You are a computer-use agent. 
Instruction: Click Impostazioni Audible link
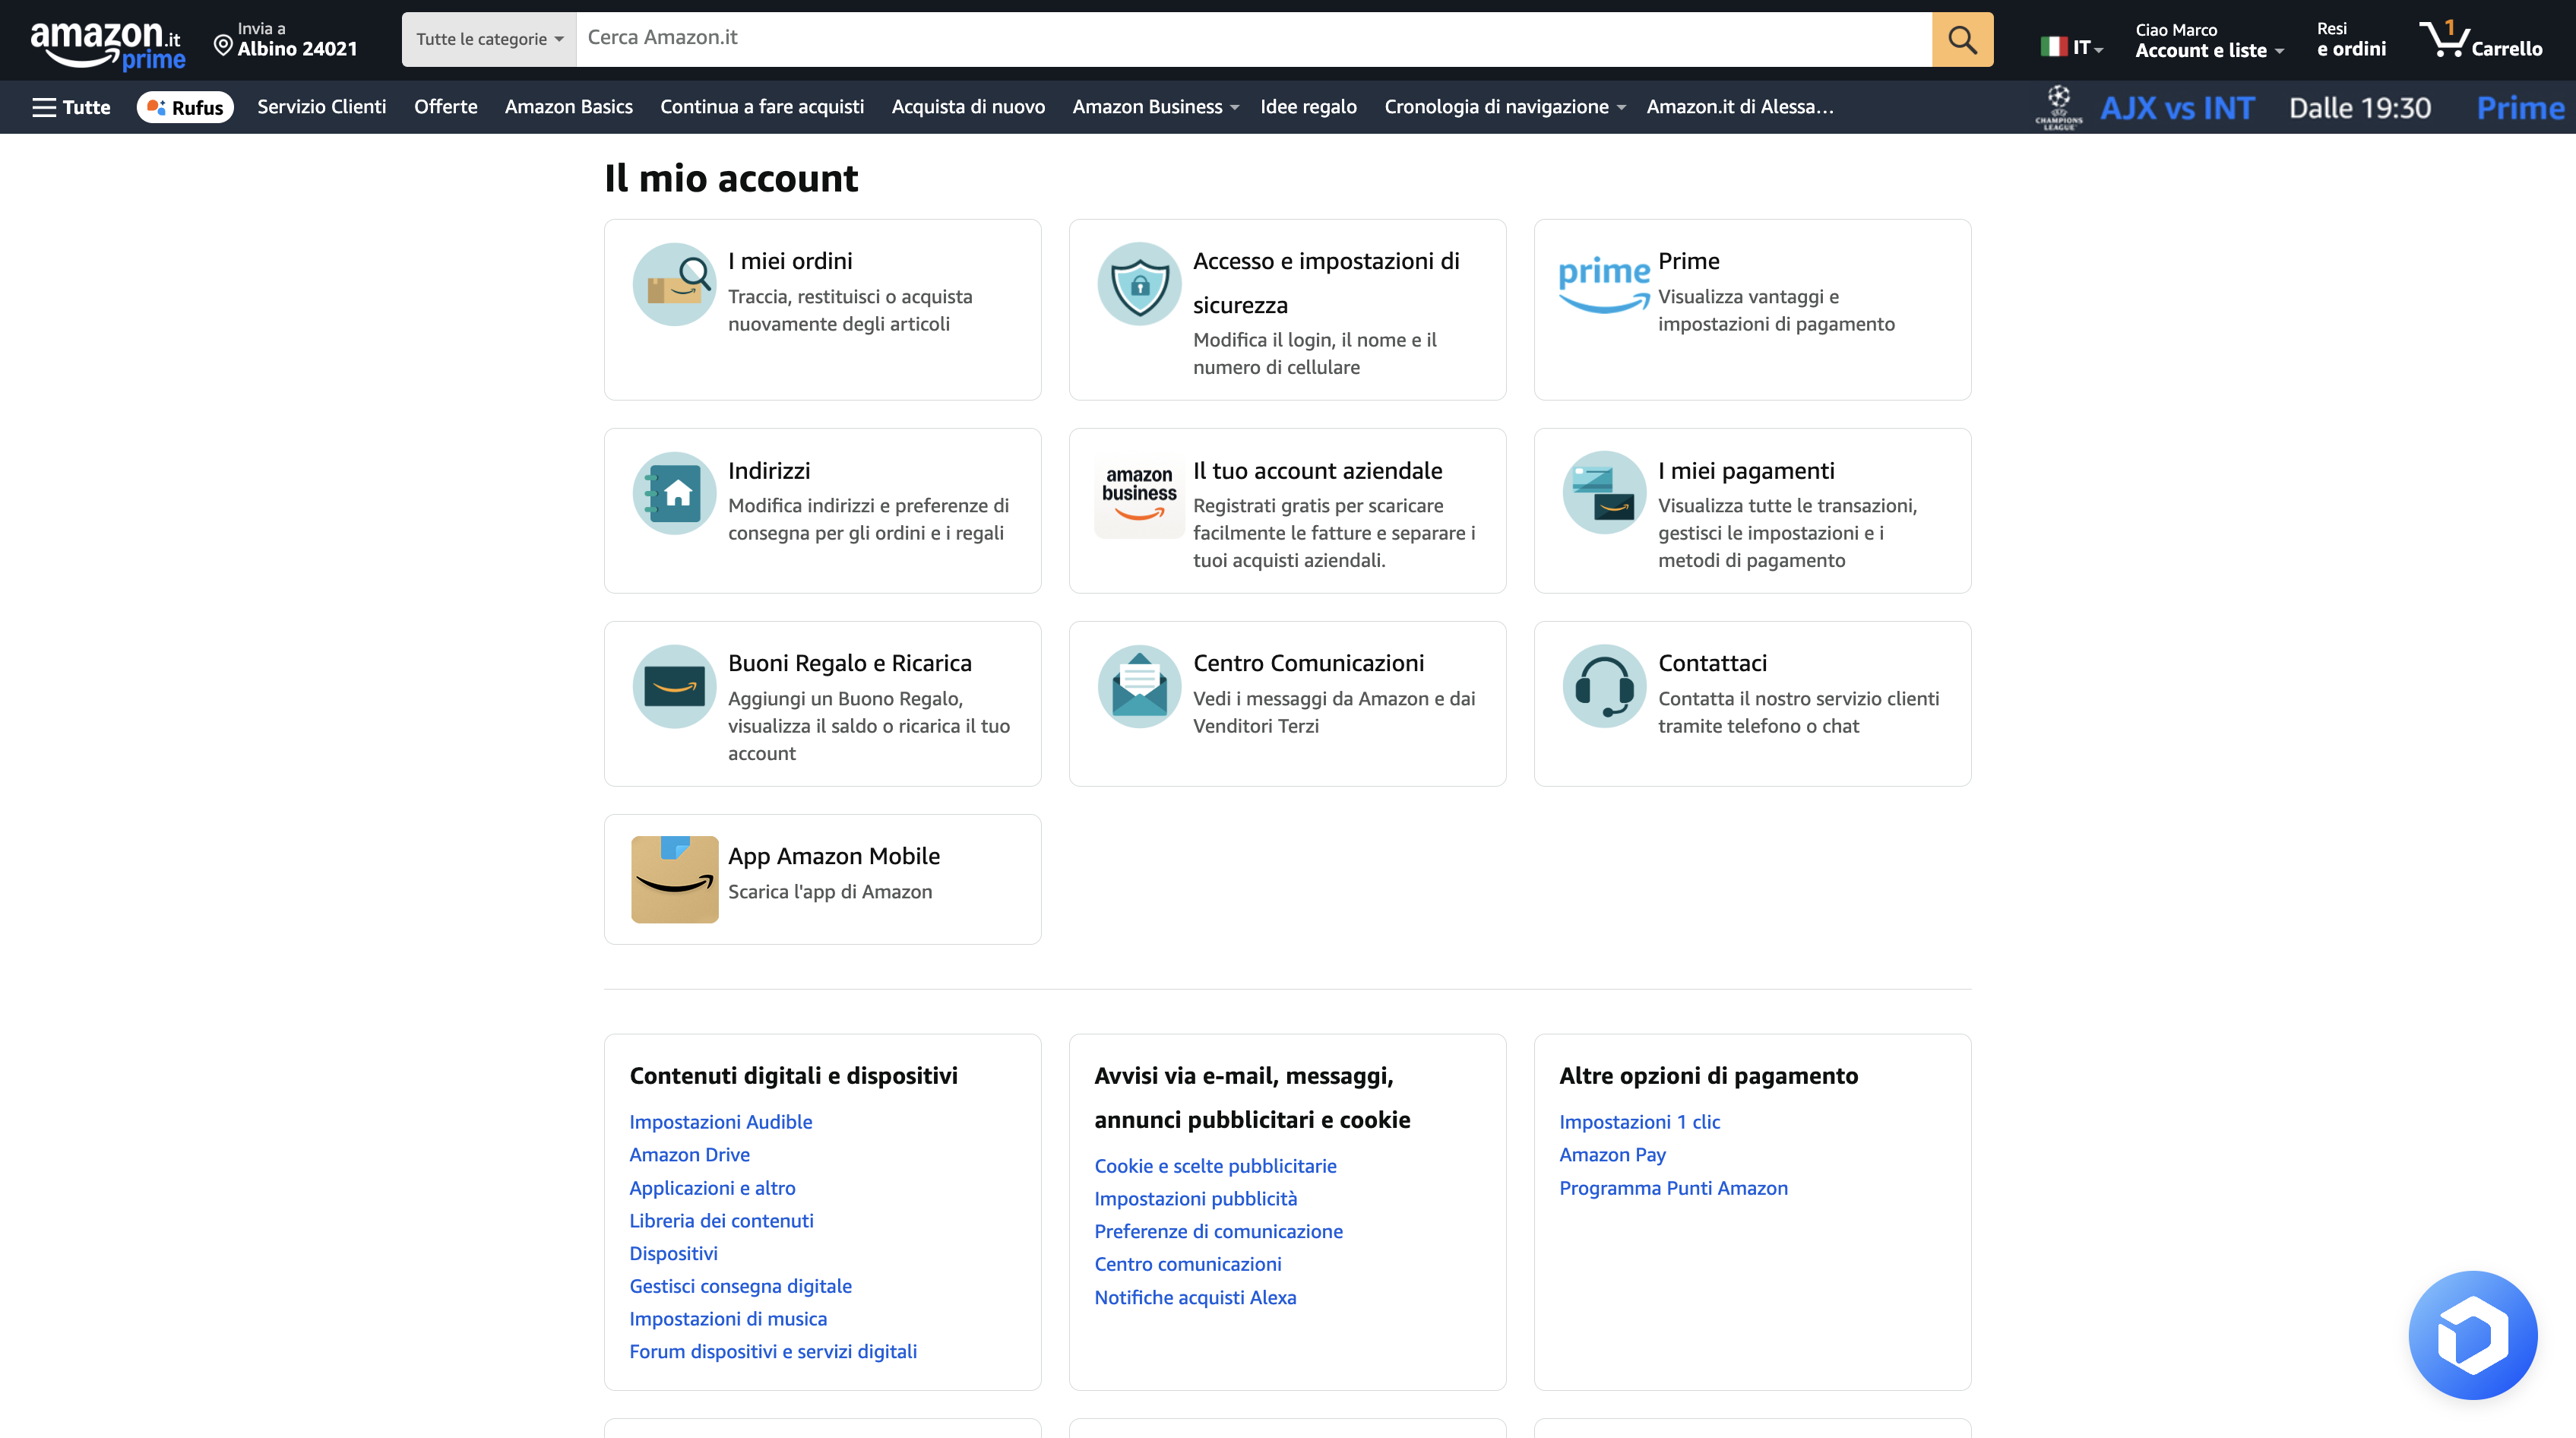(x=720, y=1122)
